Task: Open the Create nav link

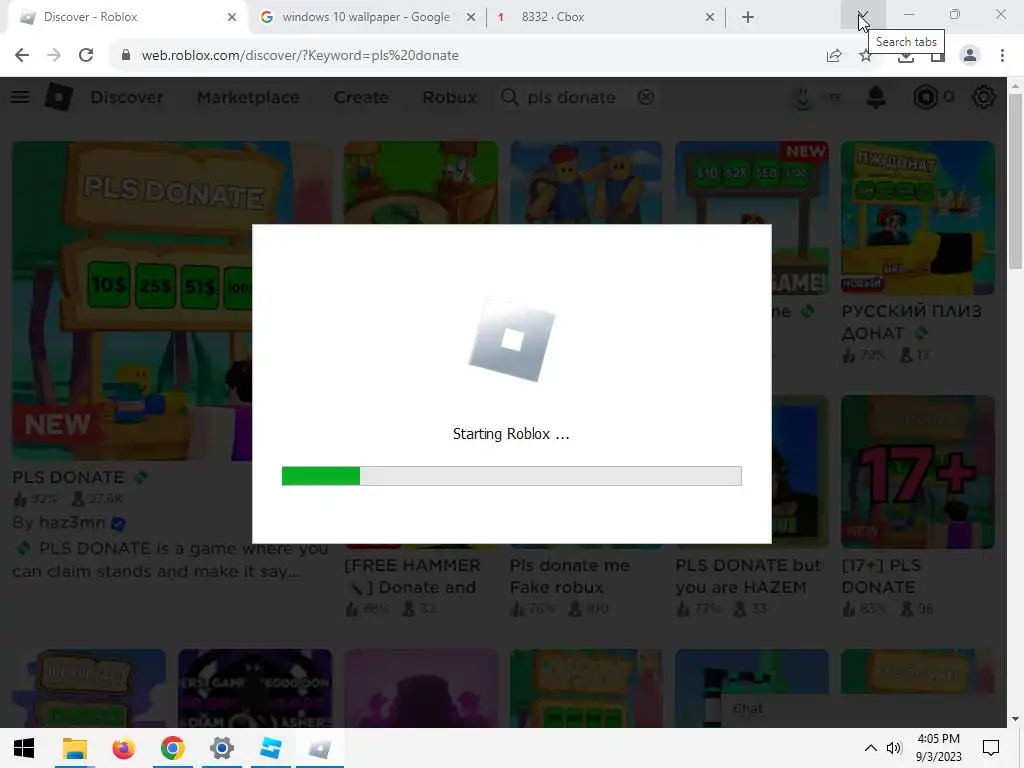Action: click(x=361, y=97)
